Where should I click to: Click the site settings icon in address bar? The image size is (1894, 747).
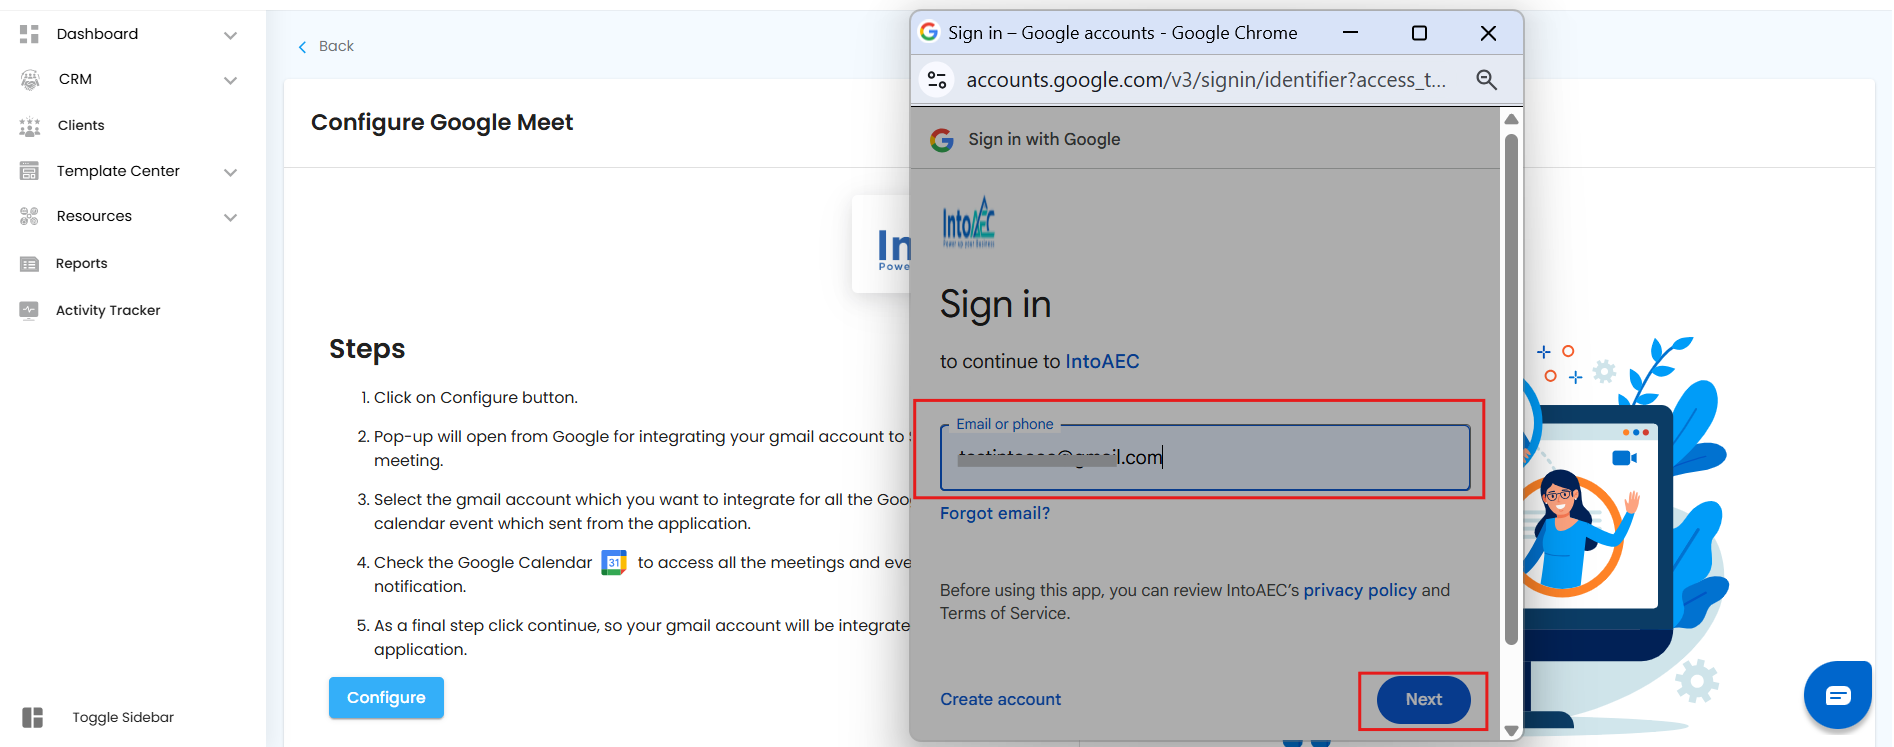coord(937,79)
